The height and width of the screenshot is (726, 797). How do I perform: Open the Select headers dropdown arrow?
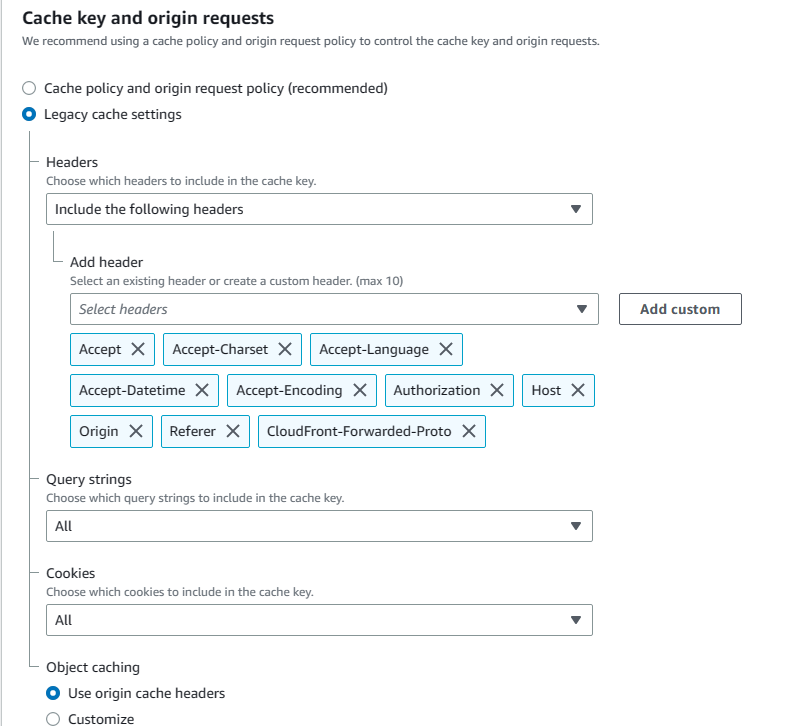coord(582,309)
